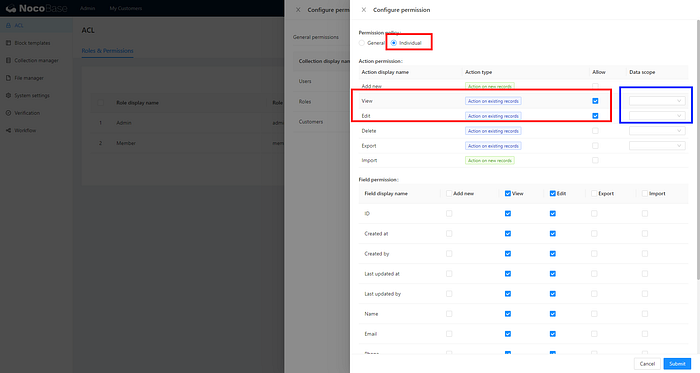
Task: Toggle the Add new field column checkbox
Action: point(449,194)
